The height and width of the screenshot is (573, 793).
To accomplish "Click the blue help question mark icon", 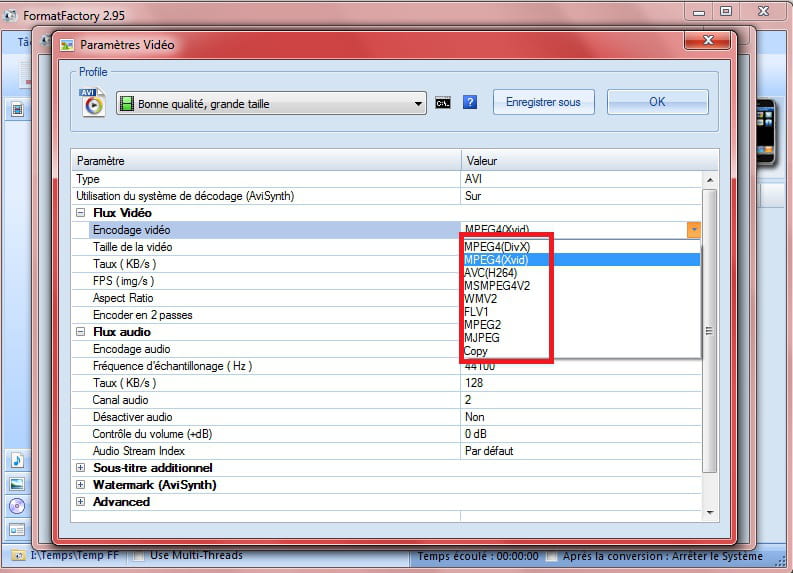I will 470,102.
